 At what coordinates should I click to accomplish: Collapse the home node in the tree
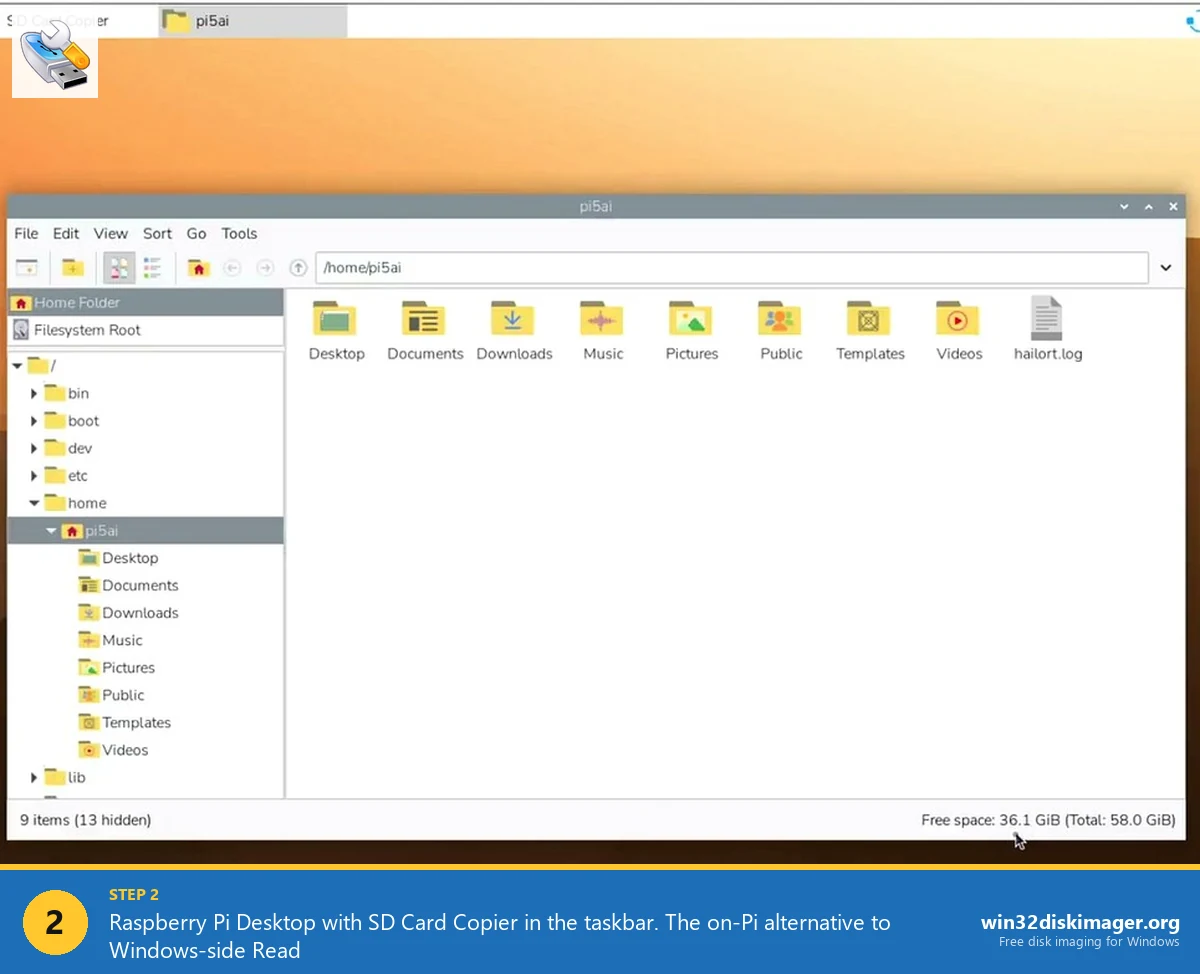click(x=35, y=503)
